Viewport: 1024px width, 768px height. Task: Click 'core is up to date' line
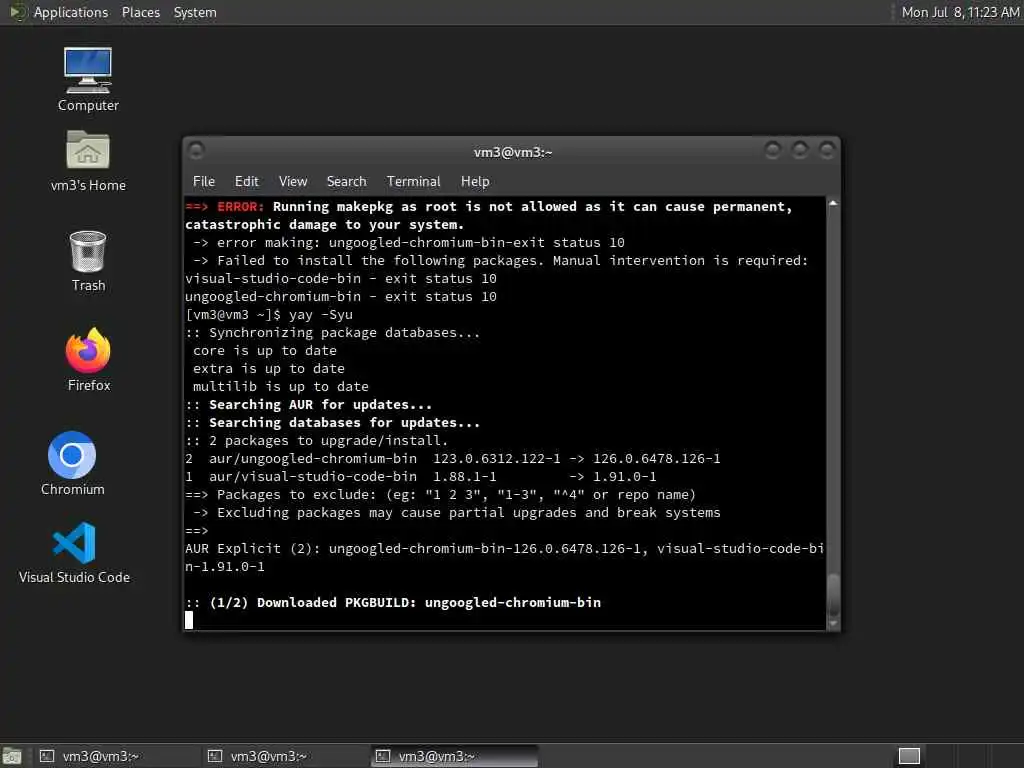264,351
